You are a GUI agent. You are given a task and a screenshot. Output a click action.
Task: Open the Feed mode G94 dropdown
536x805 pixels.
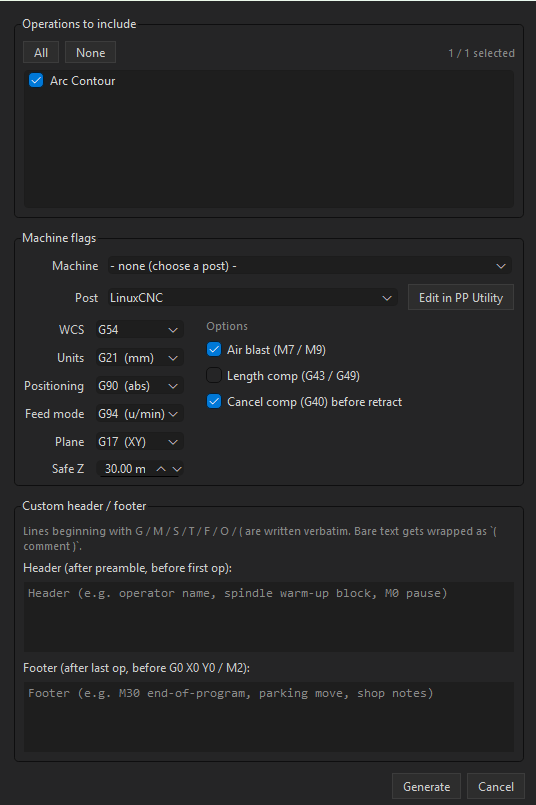[x=139, y=414]
